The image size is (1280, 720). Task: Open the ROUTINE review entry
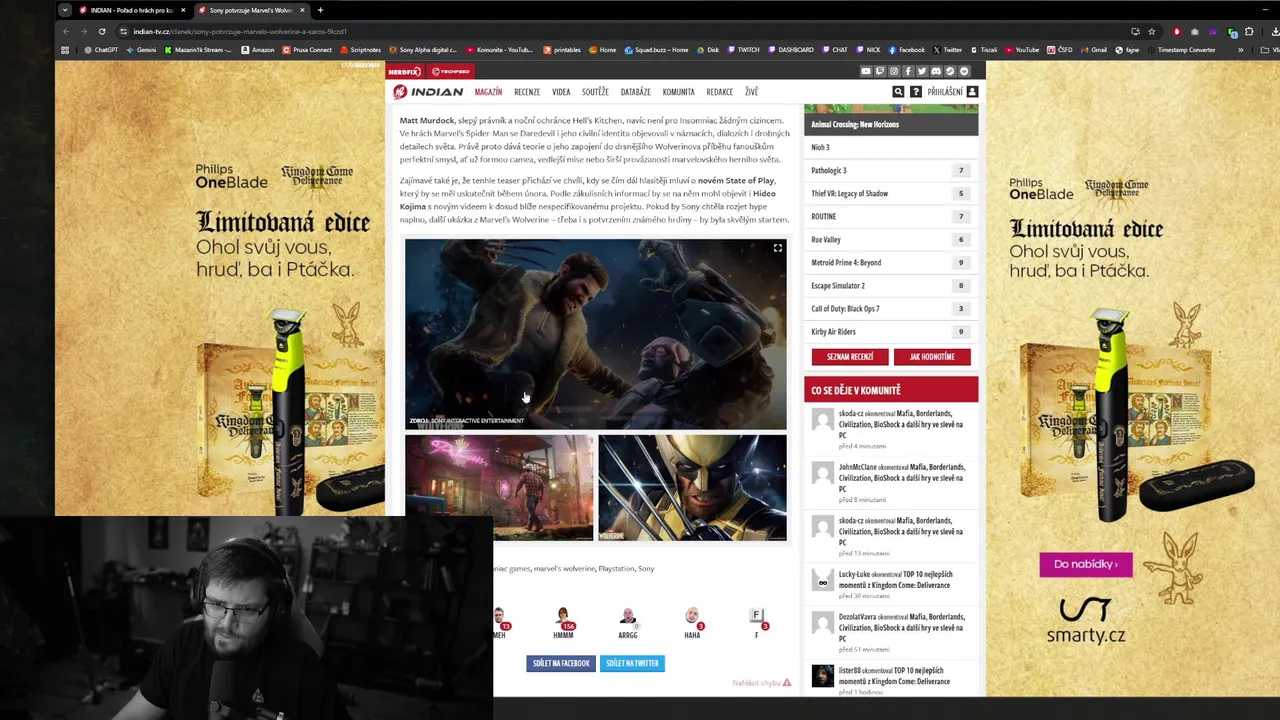[890, 216]
